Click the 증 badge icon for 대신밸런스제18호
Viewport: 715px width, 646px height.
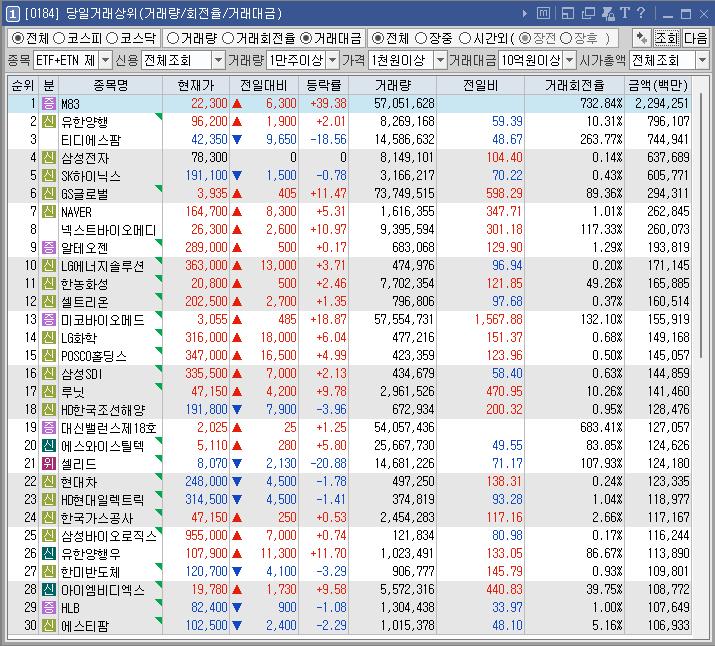coord(49,428)
